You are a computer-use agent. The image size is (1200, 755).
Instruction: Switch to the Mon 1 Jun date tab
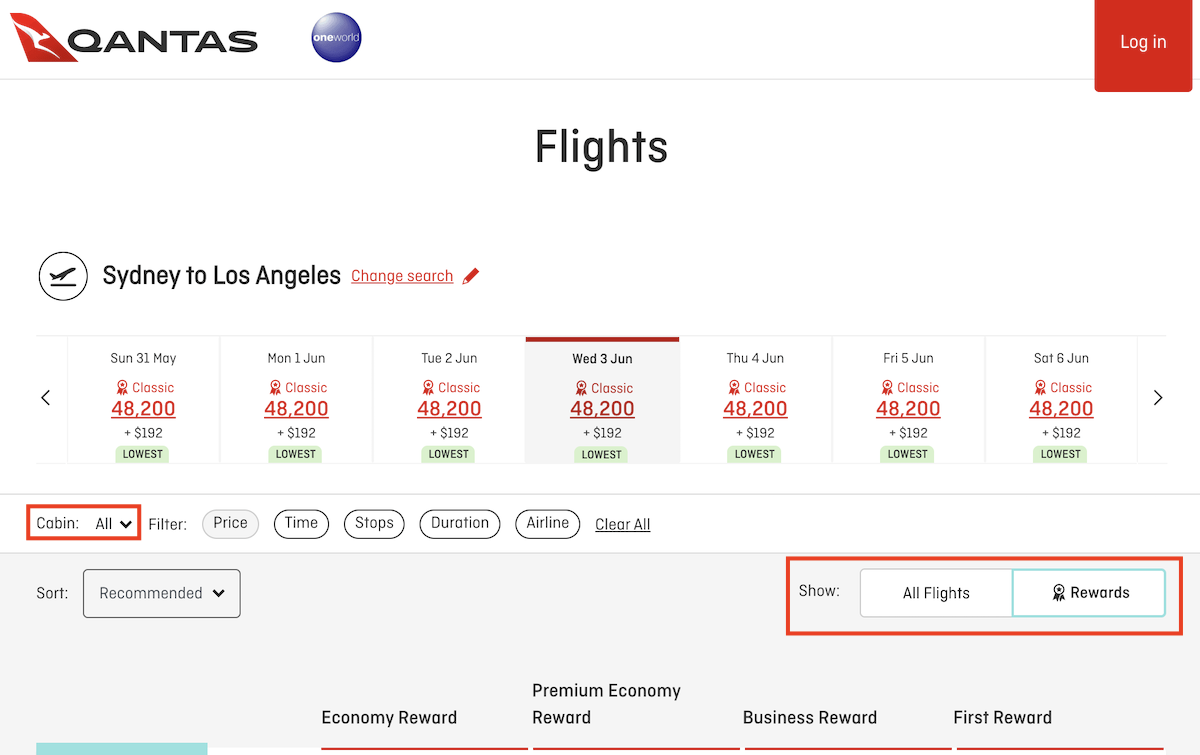click(x=296, y=400)
